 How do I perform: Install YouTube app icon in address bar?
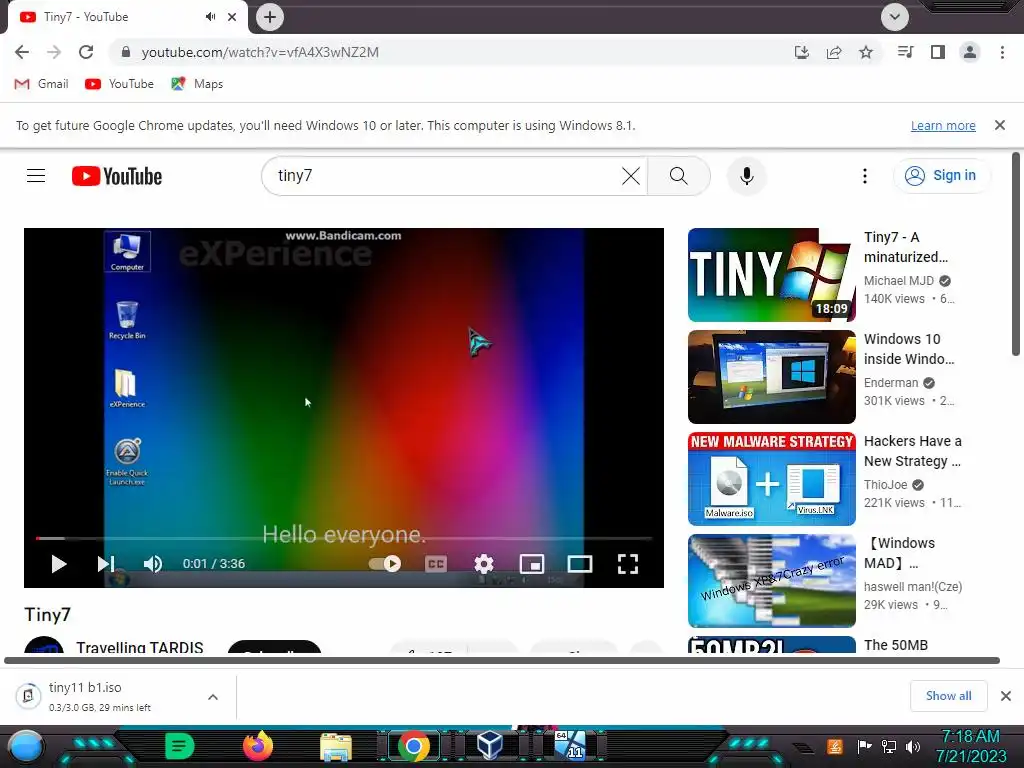tap(802, 52)
